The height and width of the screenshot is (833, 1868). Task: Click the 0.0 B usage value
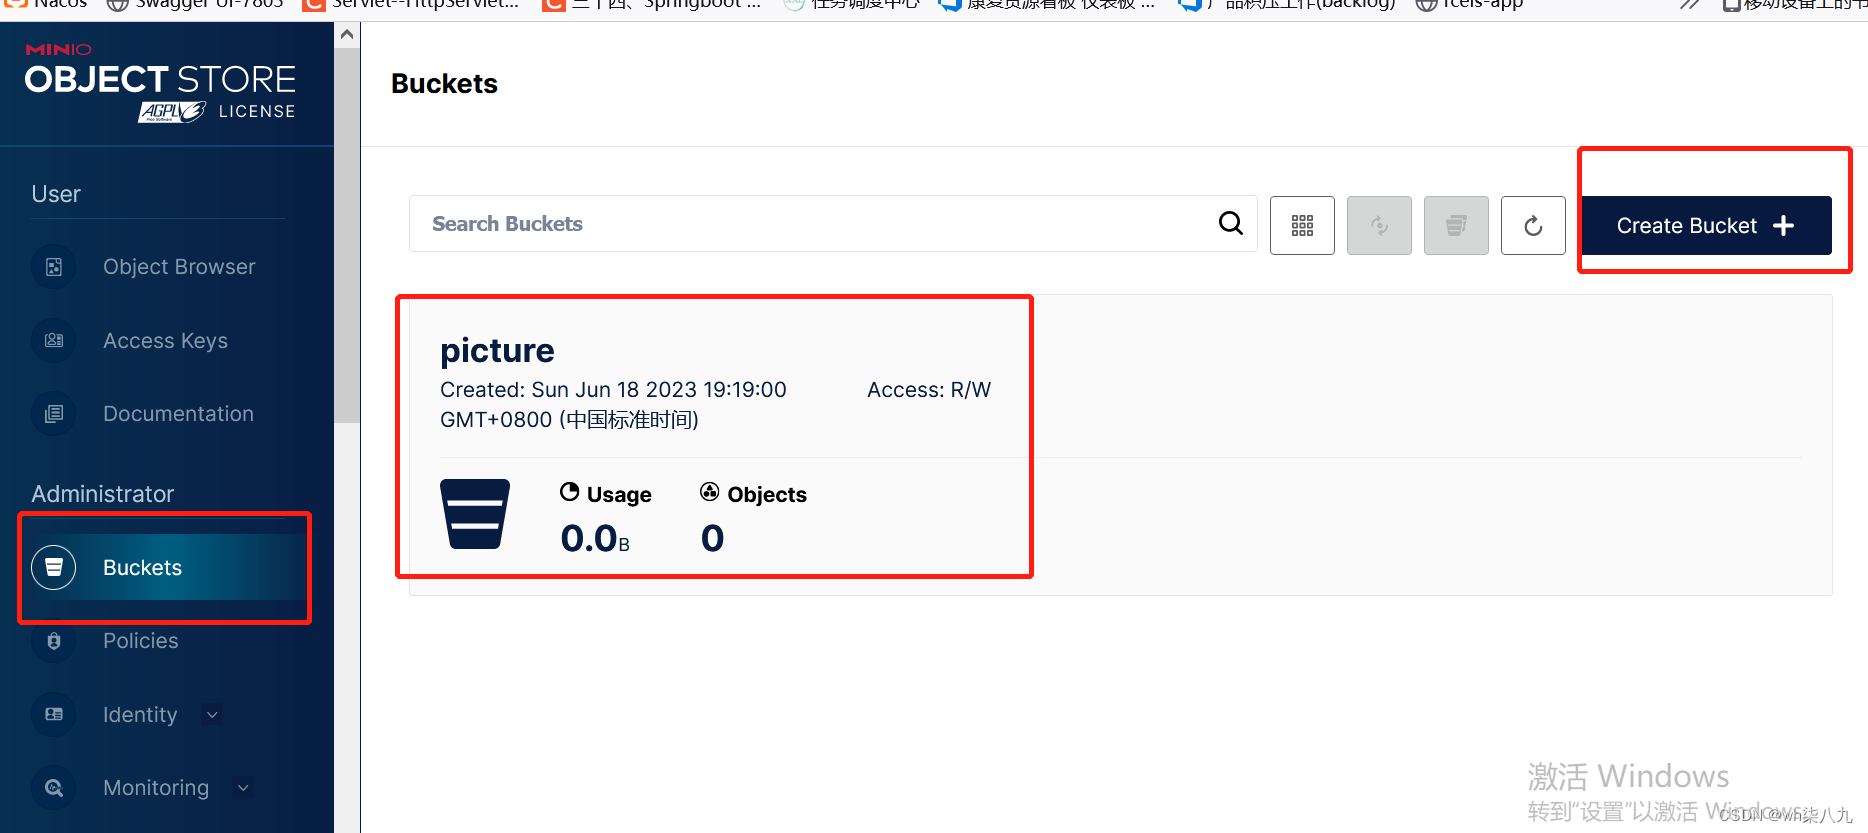point(595,539)
